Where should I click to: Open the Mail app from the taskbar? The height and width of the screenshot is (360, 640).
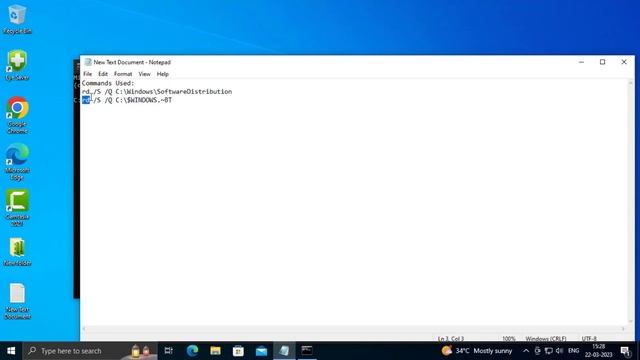pyautogui.click(x=261, y=351)
